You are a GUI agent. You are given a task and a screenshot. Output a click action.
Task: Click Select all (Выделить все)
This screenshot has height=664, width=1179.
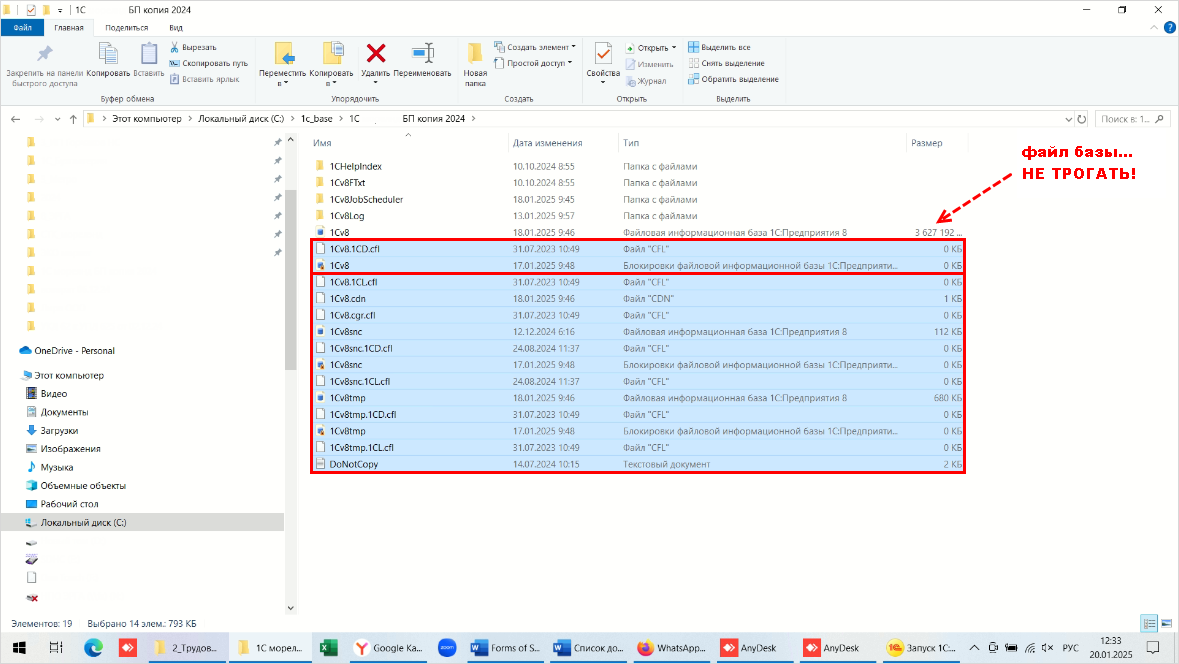719,47
